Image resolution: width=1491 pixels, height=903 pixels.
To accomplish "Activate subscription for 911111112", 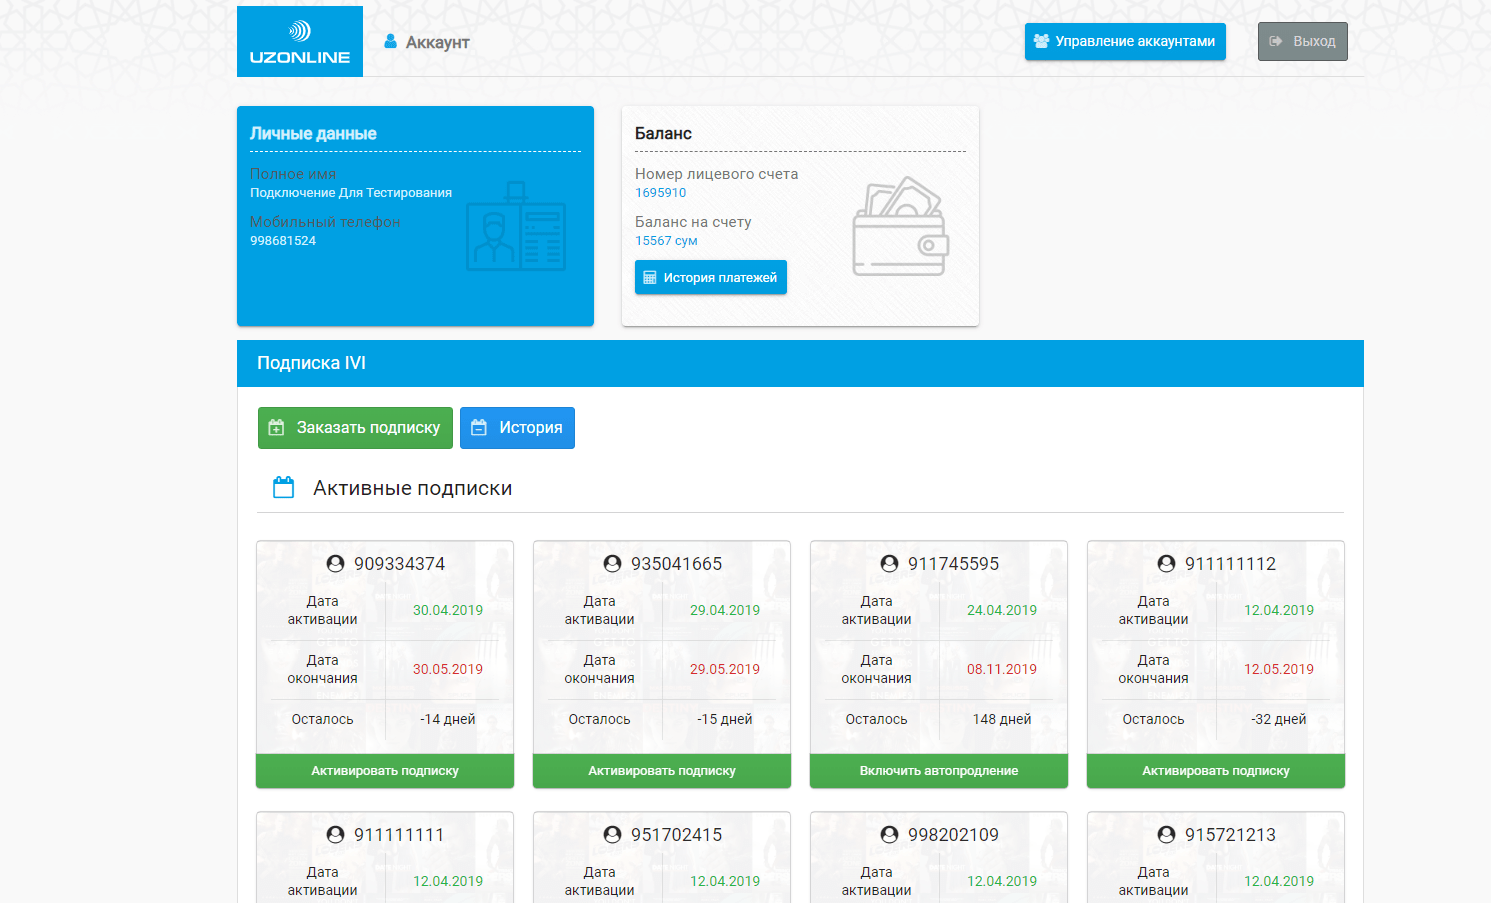I will (x=1216, y=771).
